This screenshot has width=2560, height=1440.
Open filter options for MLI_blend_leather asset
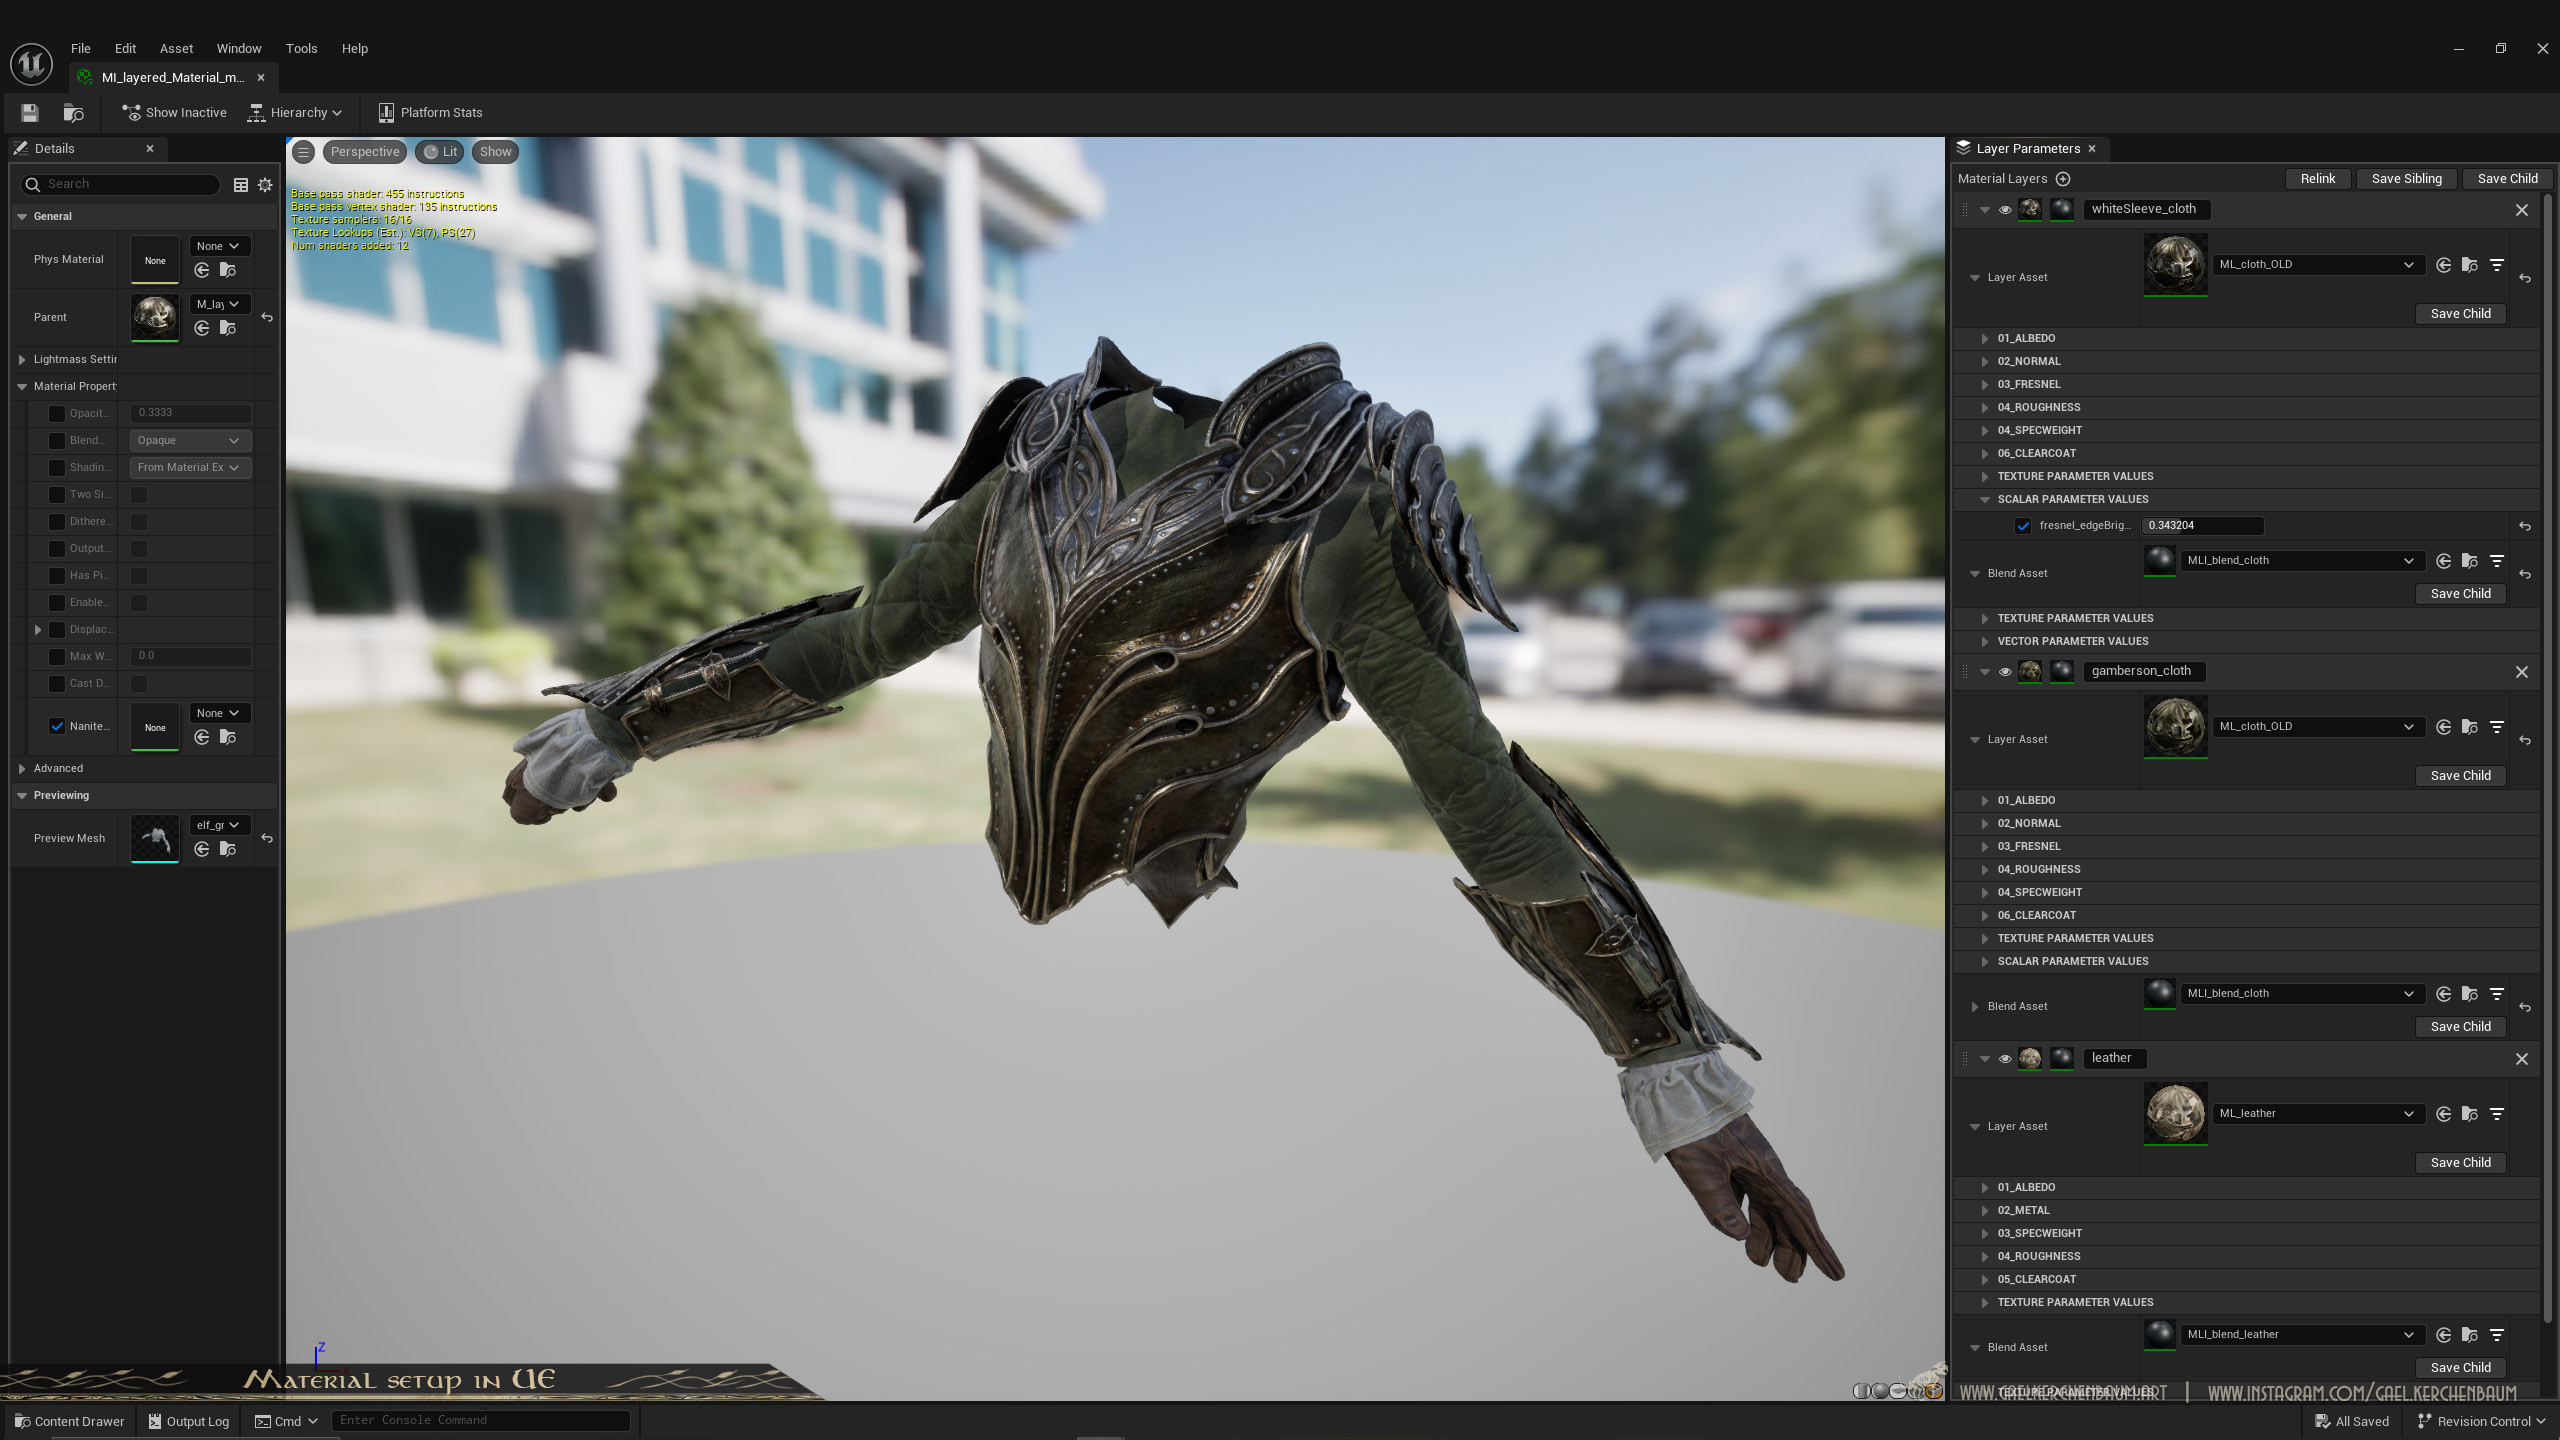pos(2497,1335)
